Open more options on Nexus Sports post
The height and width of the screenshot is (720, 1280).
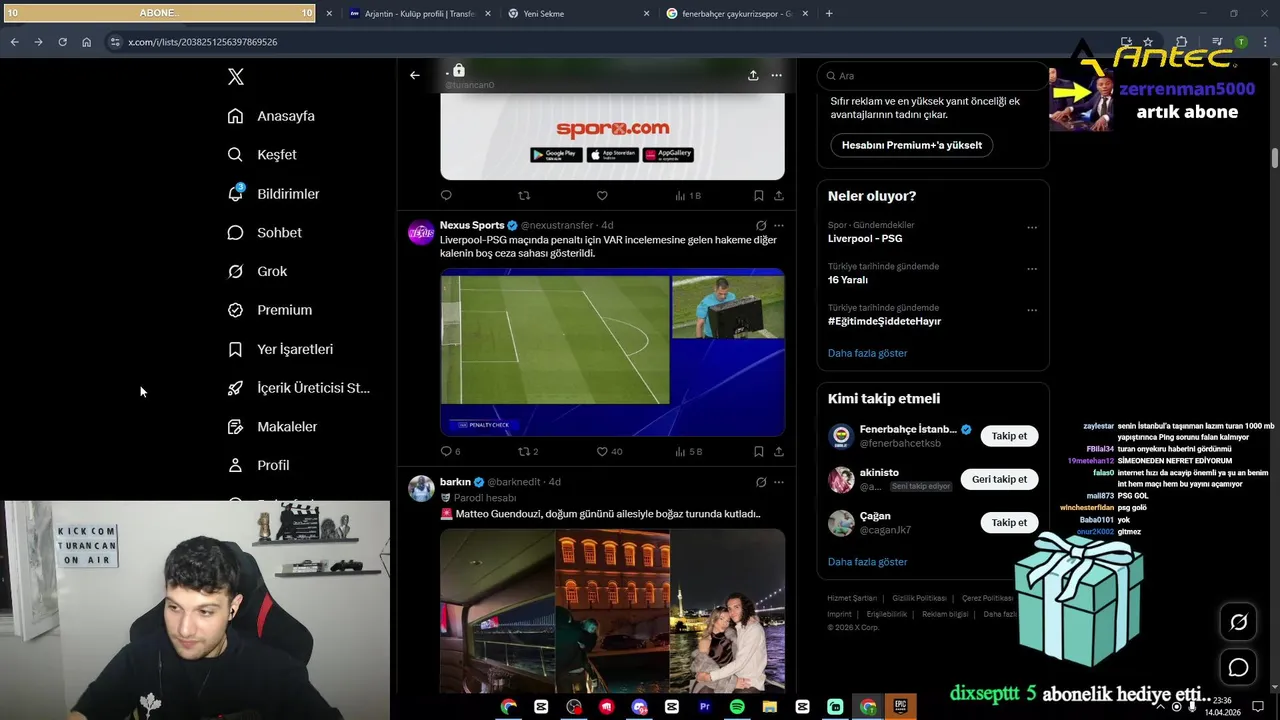[x=779, y=226]
